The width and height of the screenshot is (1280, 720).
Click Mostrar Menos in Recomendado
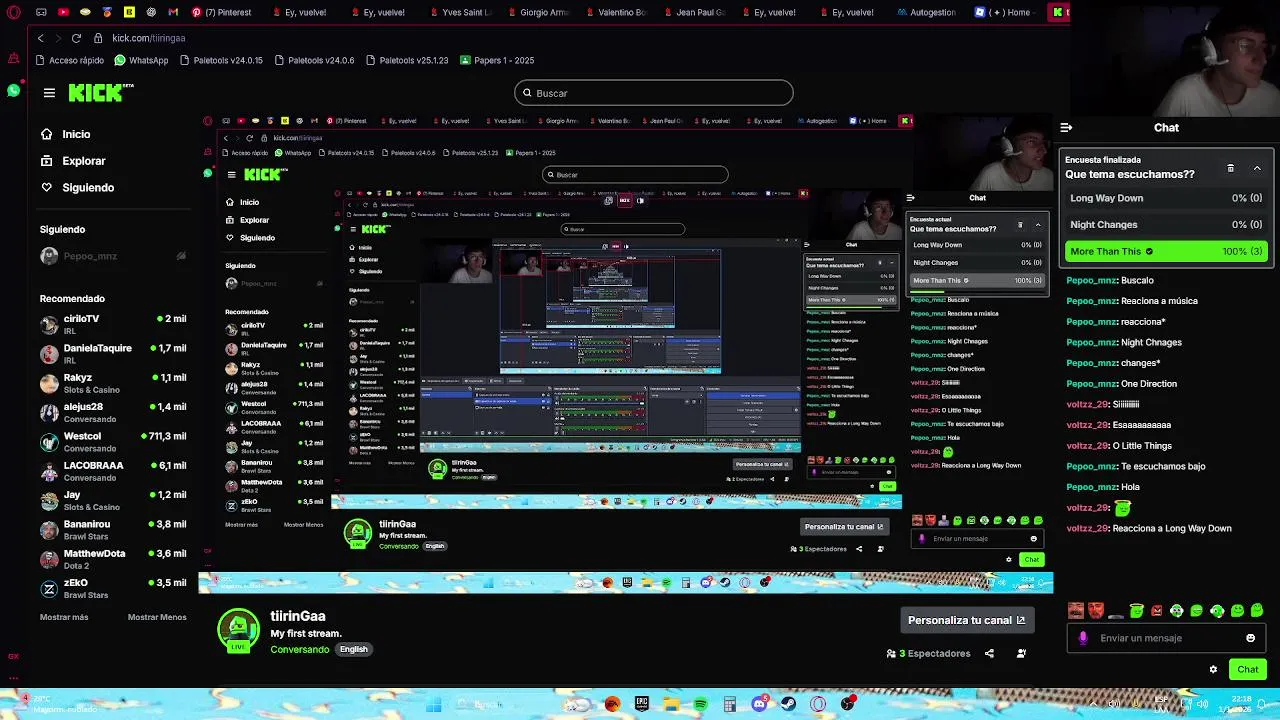click(157, 617)
